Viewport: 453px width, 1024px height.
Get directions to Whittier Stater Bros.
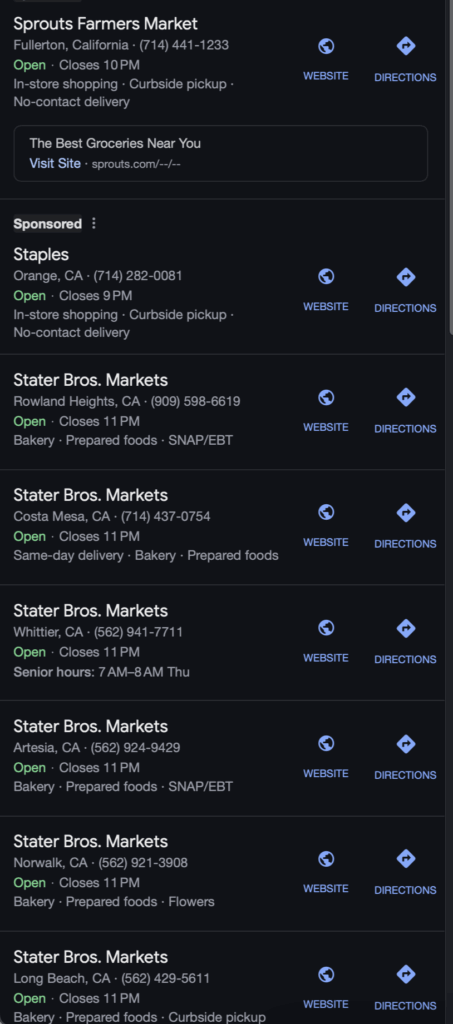coord(405,641)
